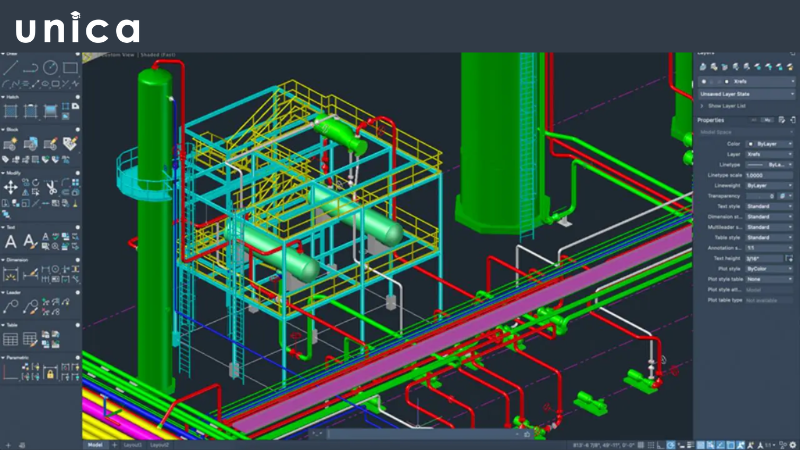The width and height of the screenshot is (800, 450).
Task: Select the Multiline Text tool
Action: coord(11,241)
